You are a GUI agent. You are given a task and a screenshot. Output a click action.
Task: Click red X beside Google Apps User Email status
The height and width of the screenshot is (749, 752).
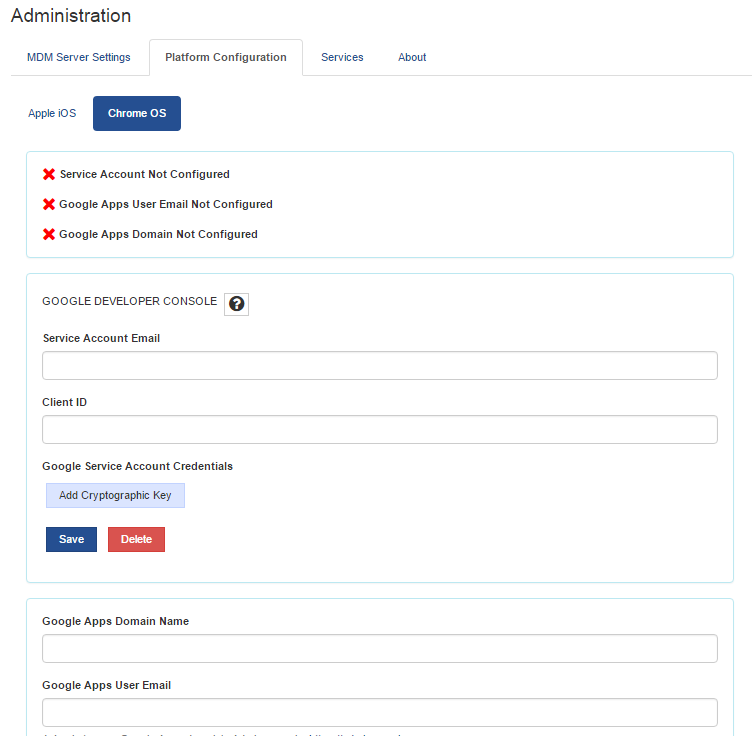[x=49, y=204]
